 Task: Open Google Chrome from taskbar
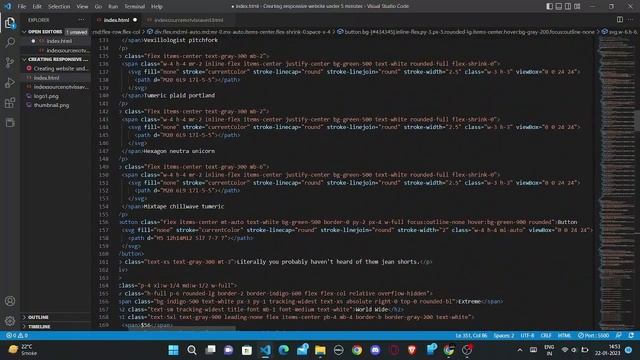357,350
